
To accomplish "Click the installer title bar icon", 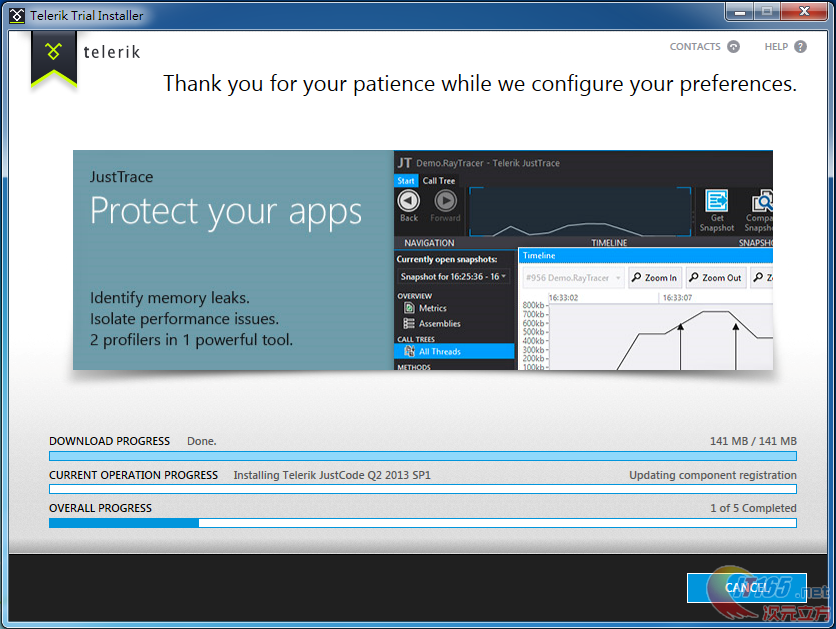I will [17, 15].
